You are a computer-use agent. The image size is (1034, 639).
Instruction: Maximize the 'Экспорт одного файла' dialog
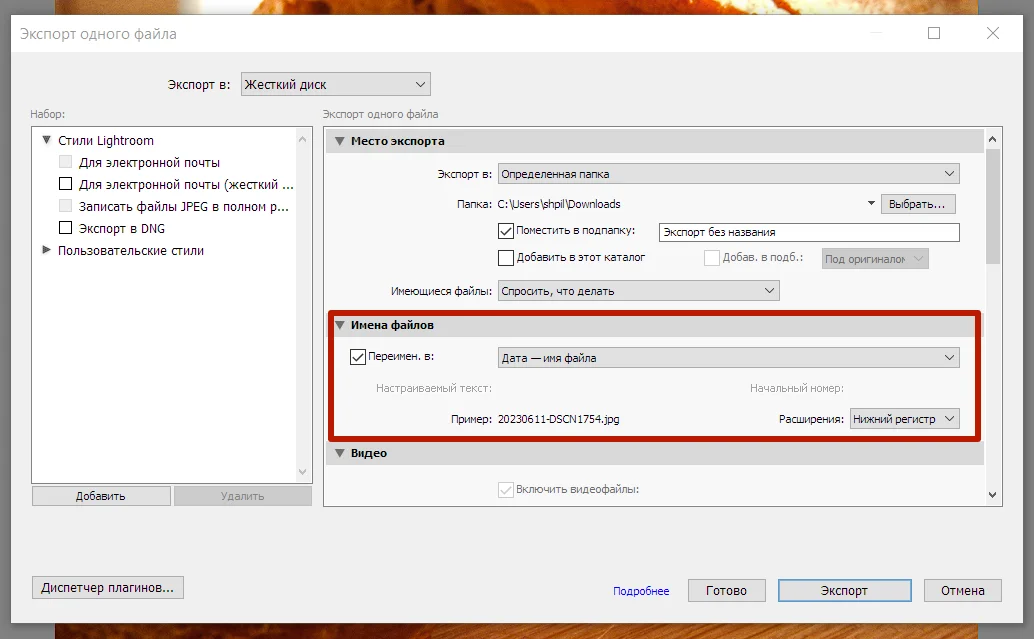click(x=934, y=33)
